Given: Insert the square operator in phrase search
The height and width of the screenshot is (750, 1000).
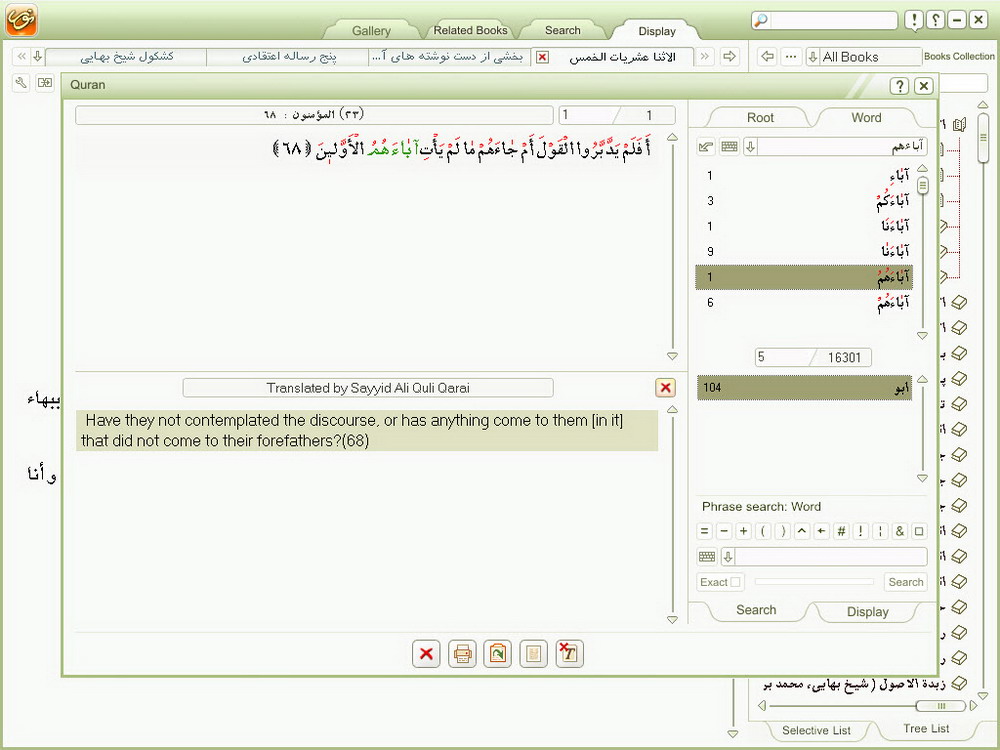Looking at the screenshot, I should 919,531.
